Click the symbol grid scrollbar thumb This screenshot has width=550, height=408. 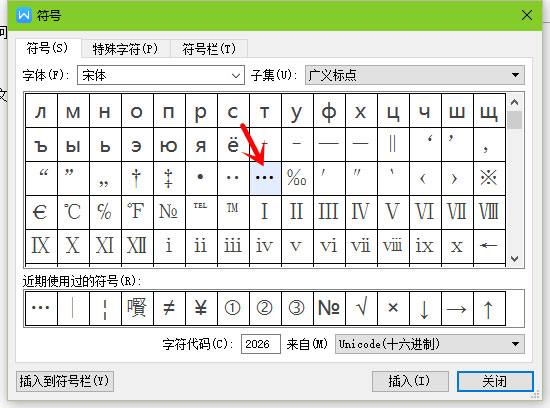(x=515, y=120)
